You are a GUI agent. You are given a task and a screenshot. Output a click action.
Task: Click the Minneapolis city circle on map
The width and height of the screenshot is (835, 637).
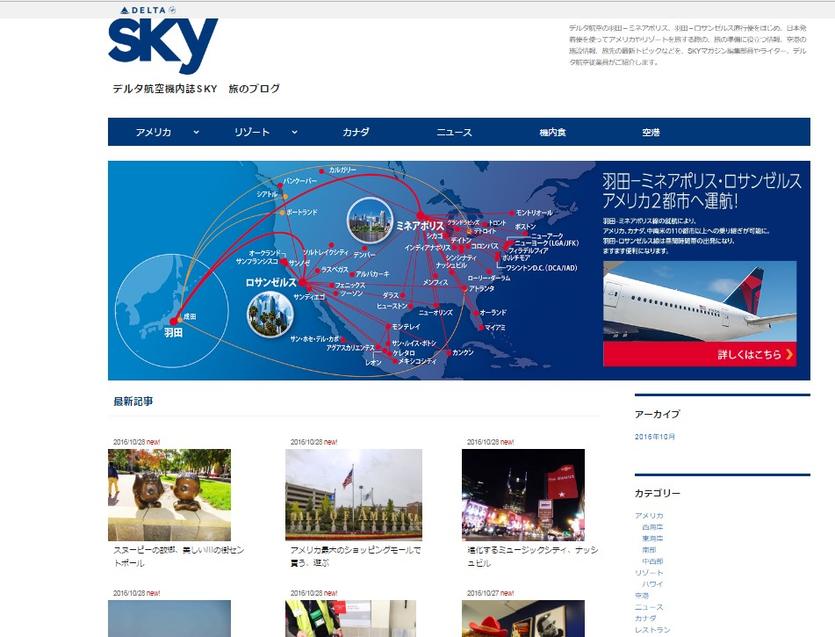pyautogui.click(x=368, y=221)
